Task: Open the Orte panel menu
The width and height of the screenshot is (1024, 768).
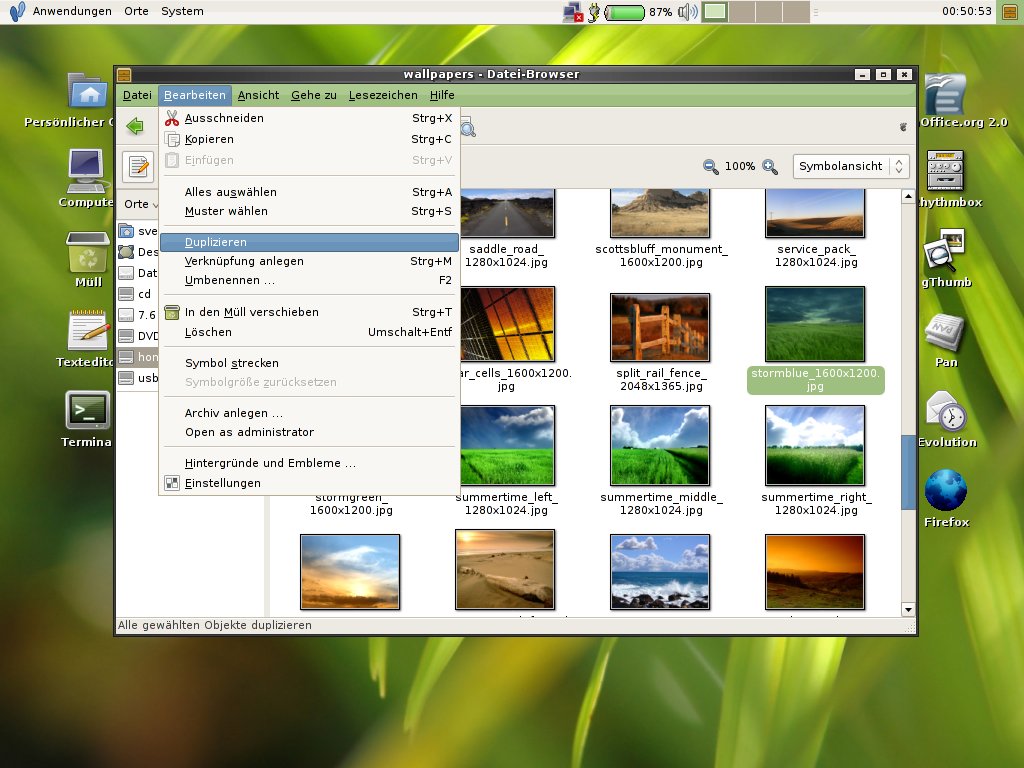Action: [136, 11]
